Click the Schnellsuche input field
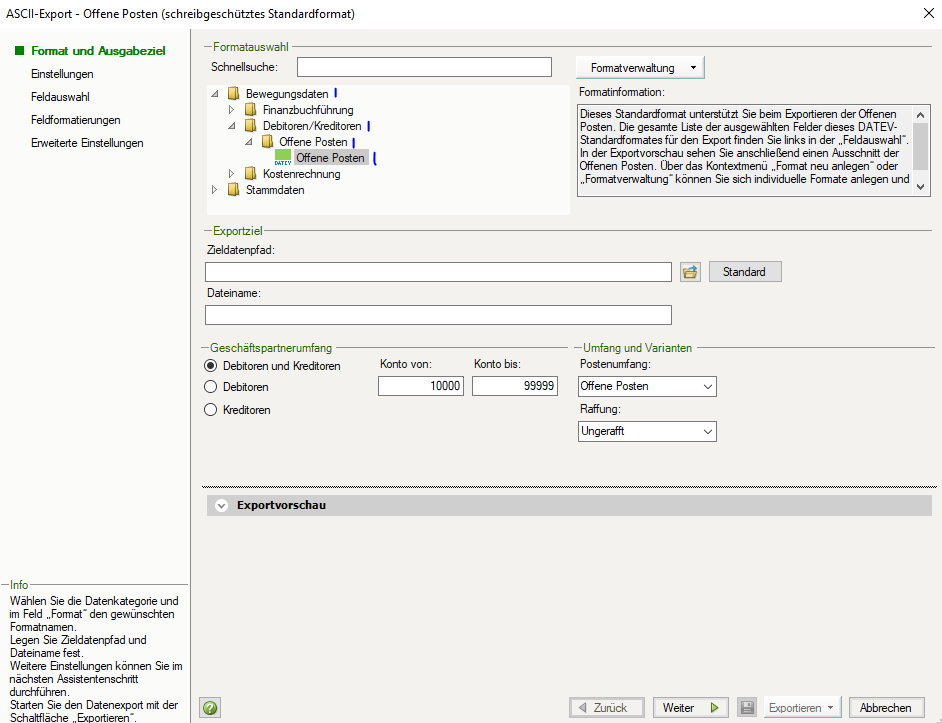Image resolution: width=942 pixels, height=723 pixels. point(424,67)
